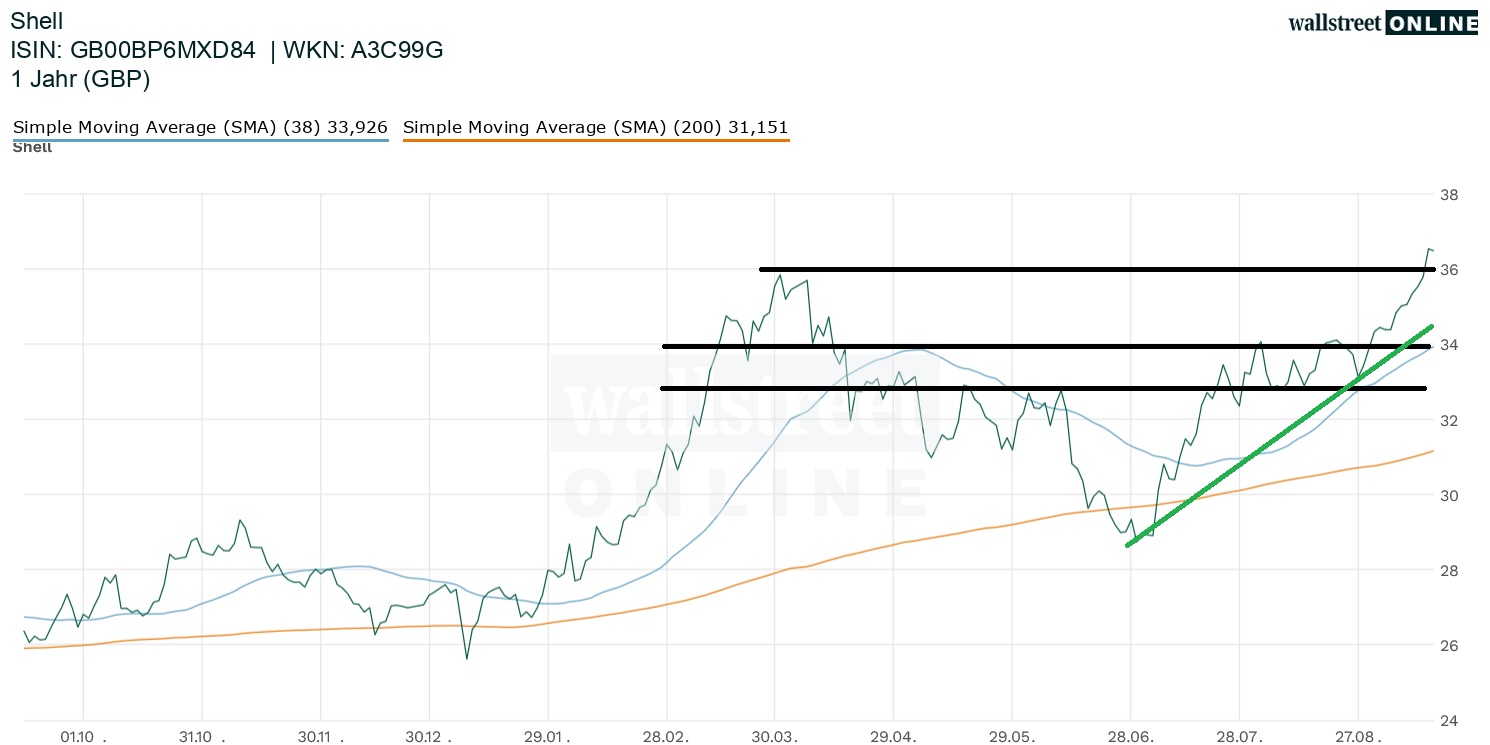The width and height of the screenshot is (1490, 745).
Task: Click the price axis label 38
Action: 1449,195
